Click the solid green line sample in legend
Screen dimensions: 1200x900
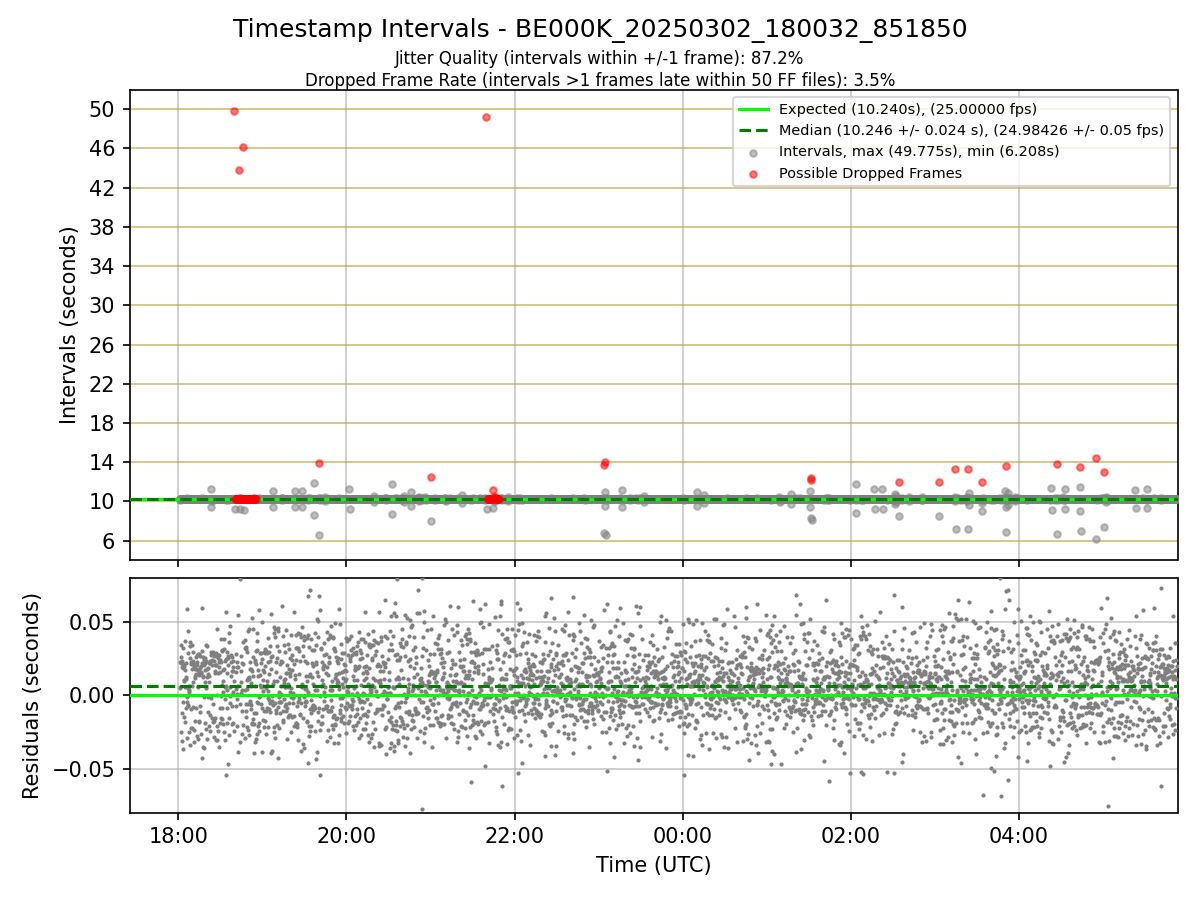click(753, 109)
